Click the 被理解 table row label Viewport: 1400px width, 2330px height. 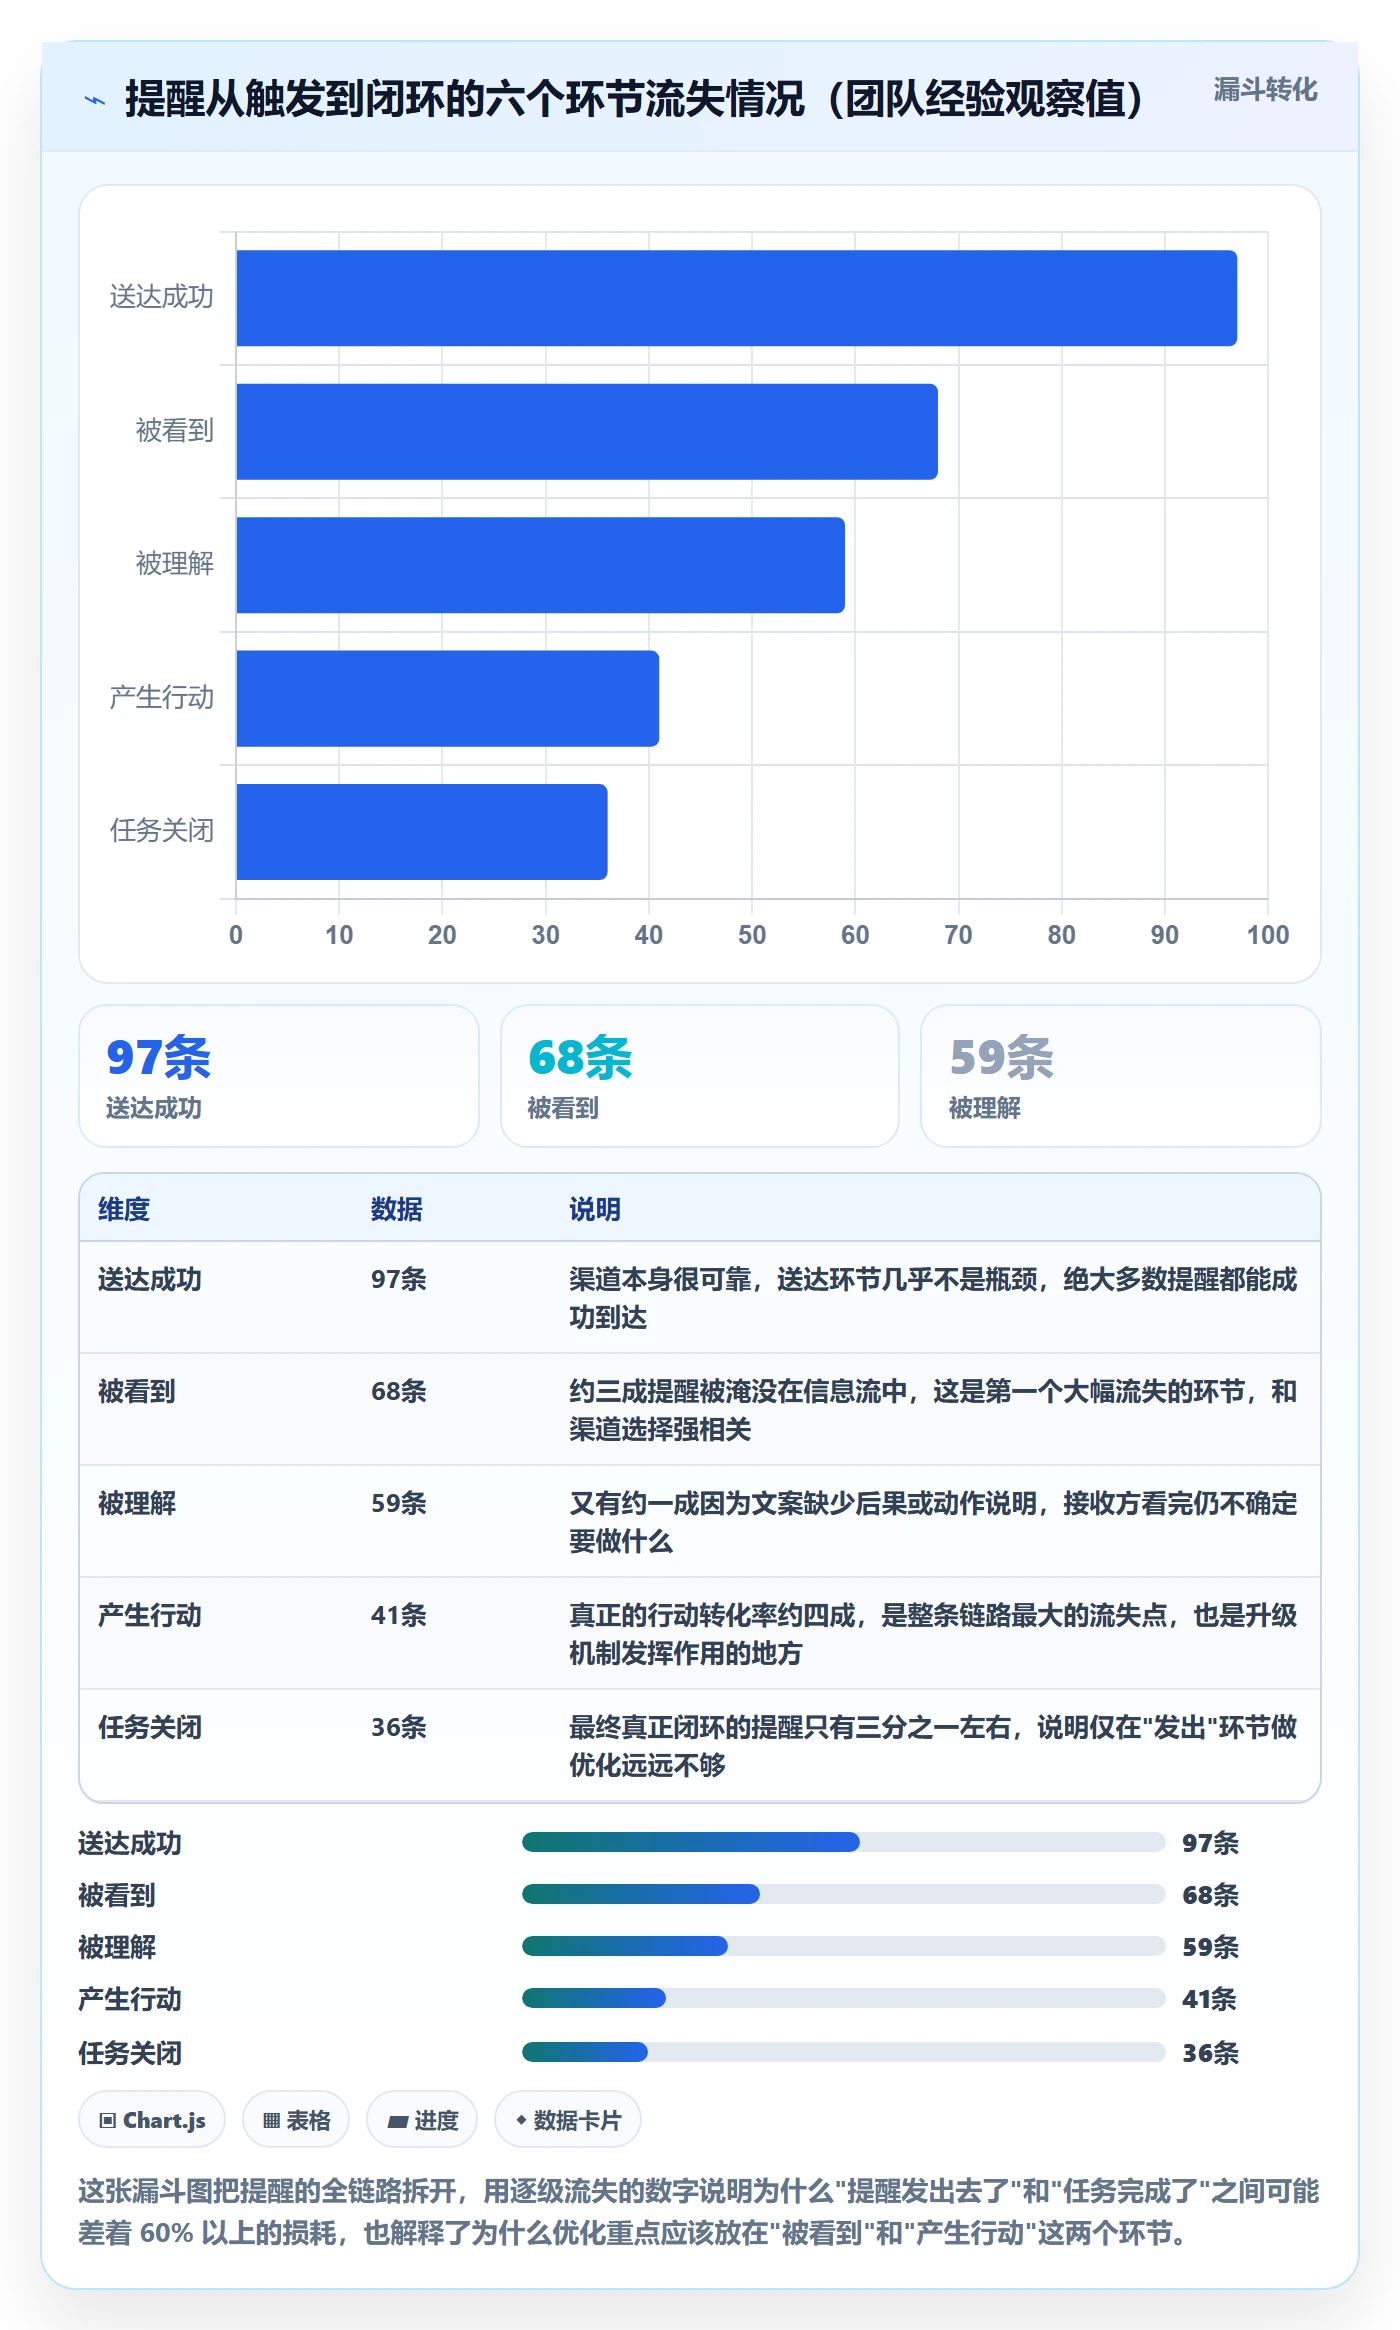pos(137,1503)
